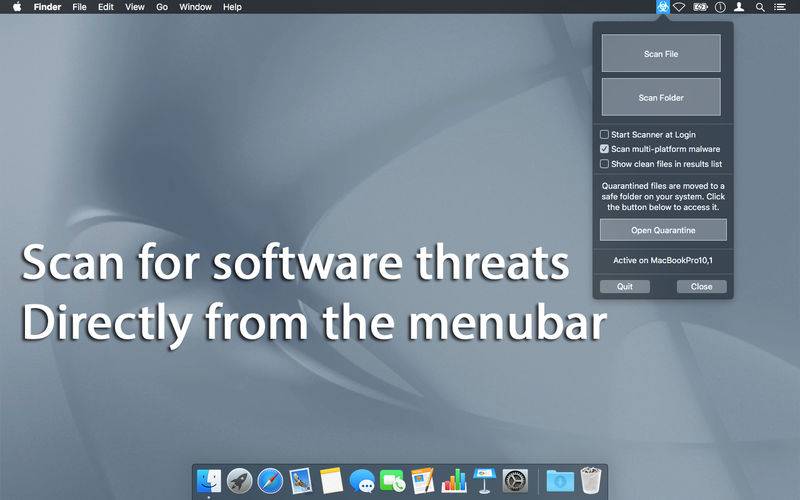Image resolution: width=800 pixels, height=500 pixels.
Task: Open Spotlight search magnifier
Action: click(x=760, y=7)
